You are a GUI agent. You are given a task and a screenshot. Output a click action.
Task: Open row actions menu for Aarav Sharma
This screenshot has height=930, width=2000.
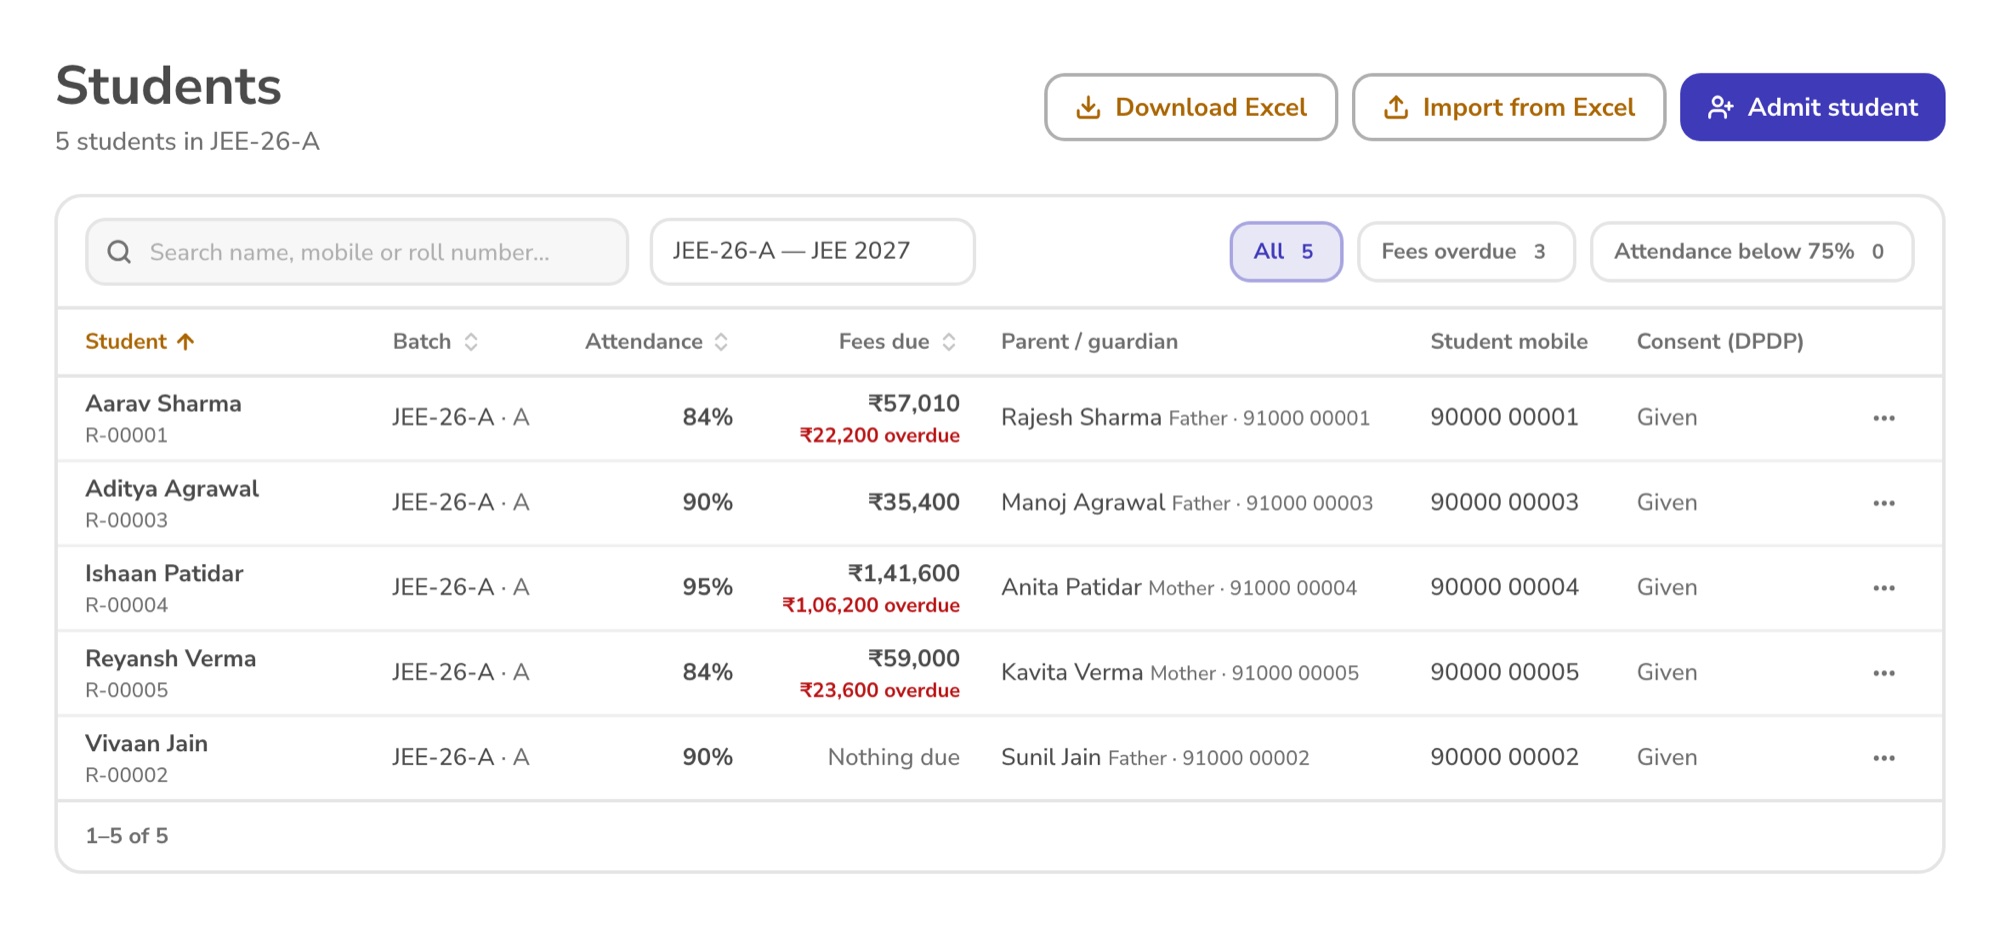tap(1884, 418)
